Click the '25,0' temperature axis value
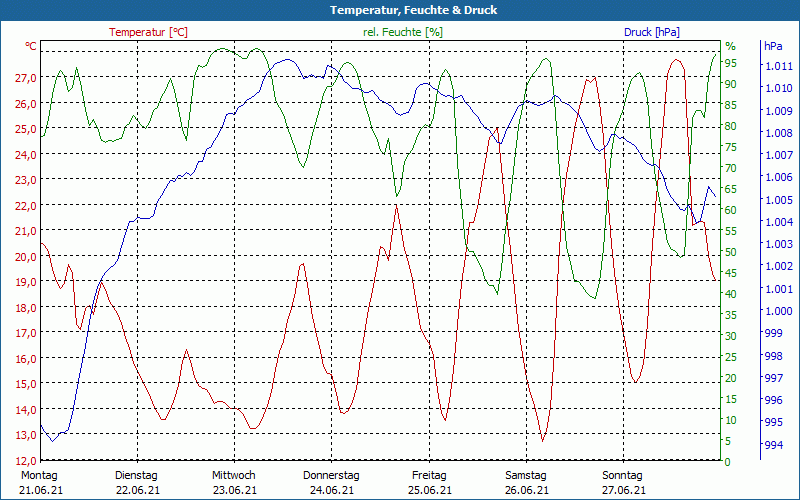This screenshot has width=800, height=500. [26, 129]
